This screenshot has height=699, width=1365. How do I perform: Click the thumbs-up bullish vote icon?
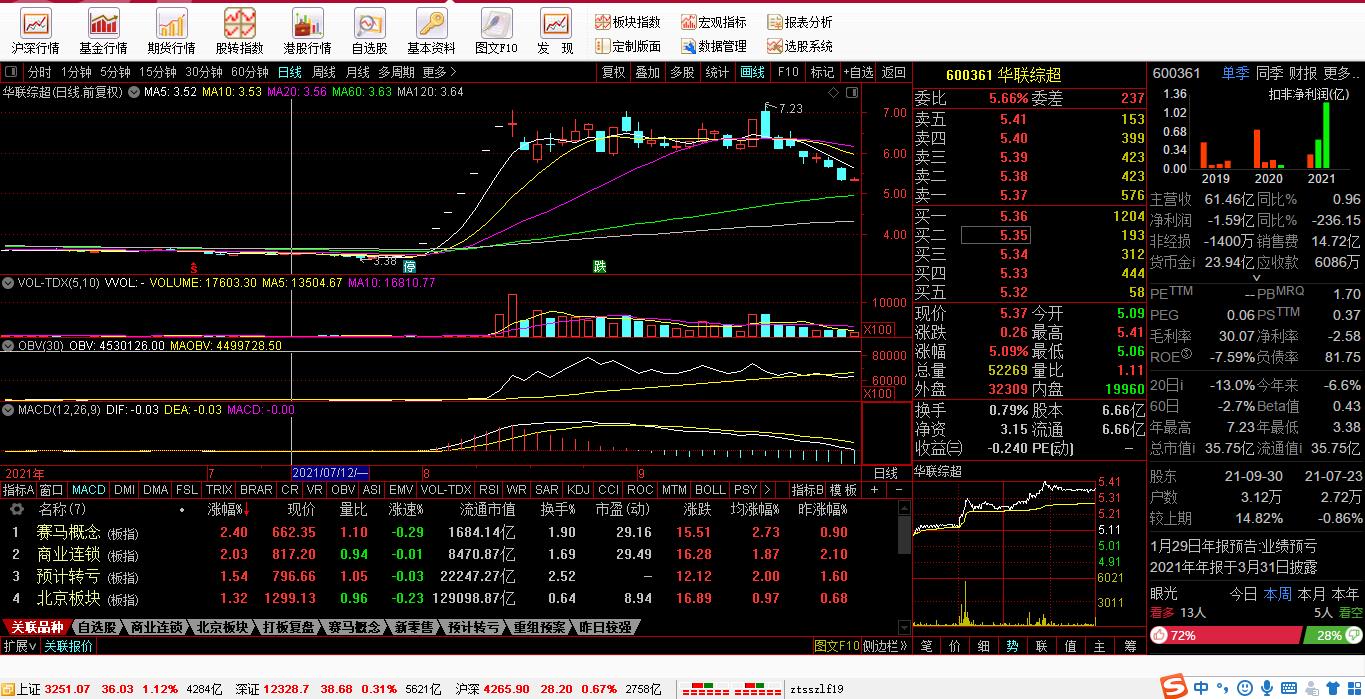point(1160,635)
